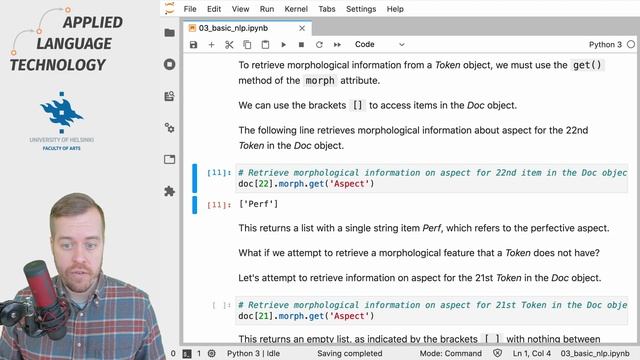Click the ['Perf'] output text
640x360 pixels.
(x=258, y=204)
